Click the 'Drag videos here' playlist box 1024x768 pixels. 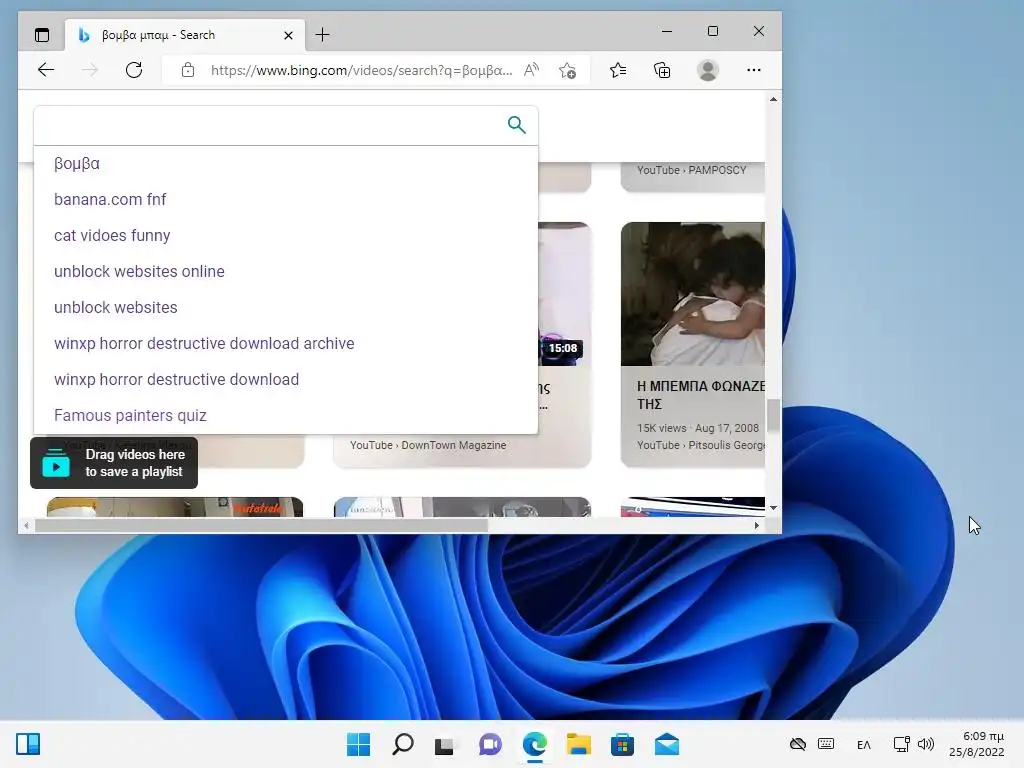(x=114, y=463)
